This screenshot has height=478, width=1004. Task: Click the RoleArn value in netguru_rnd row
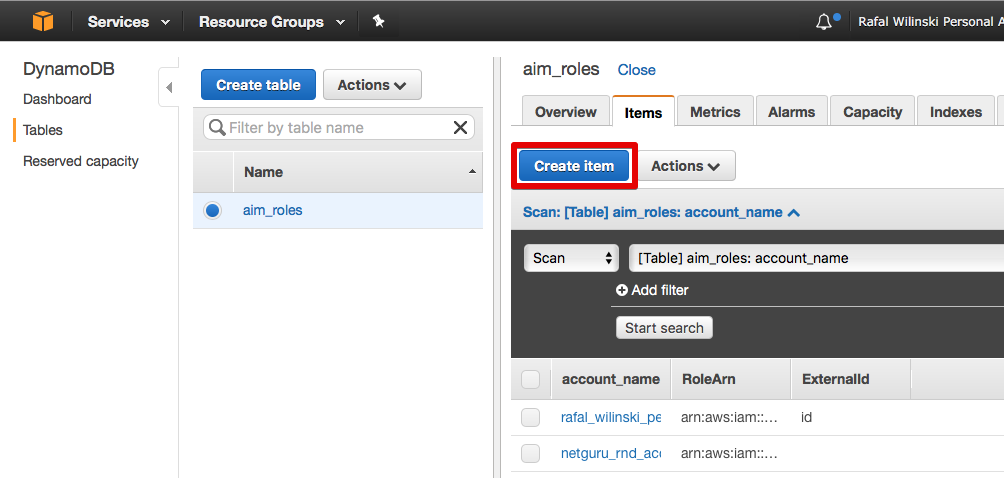(729, 454)
